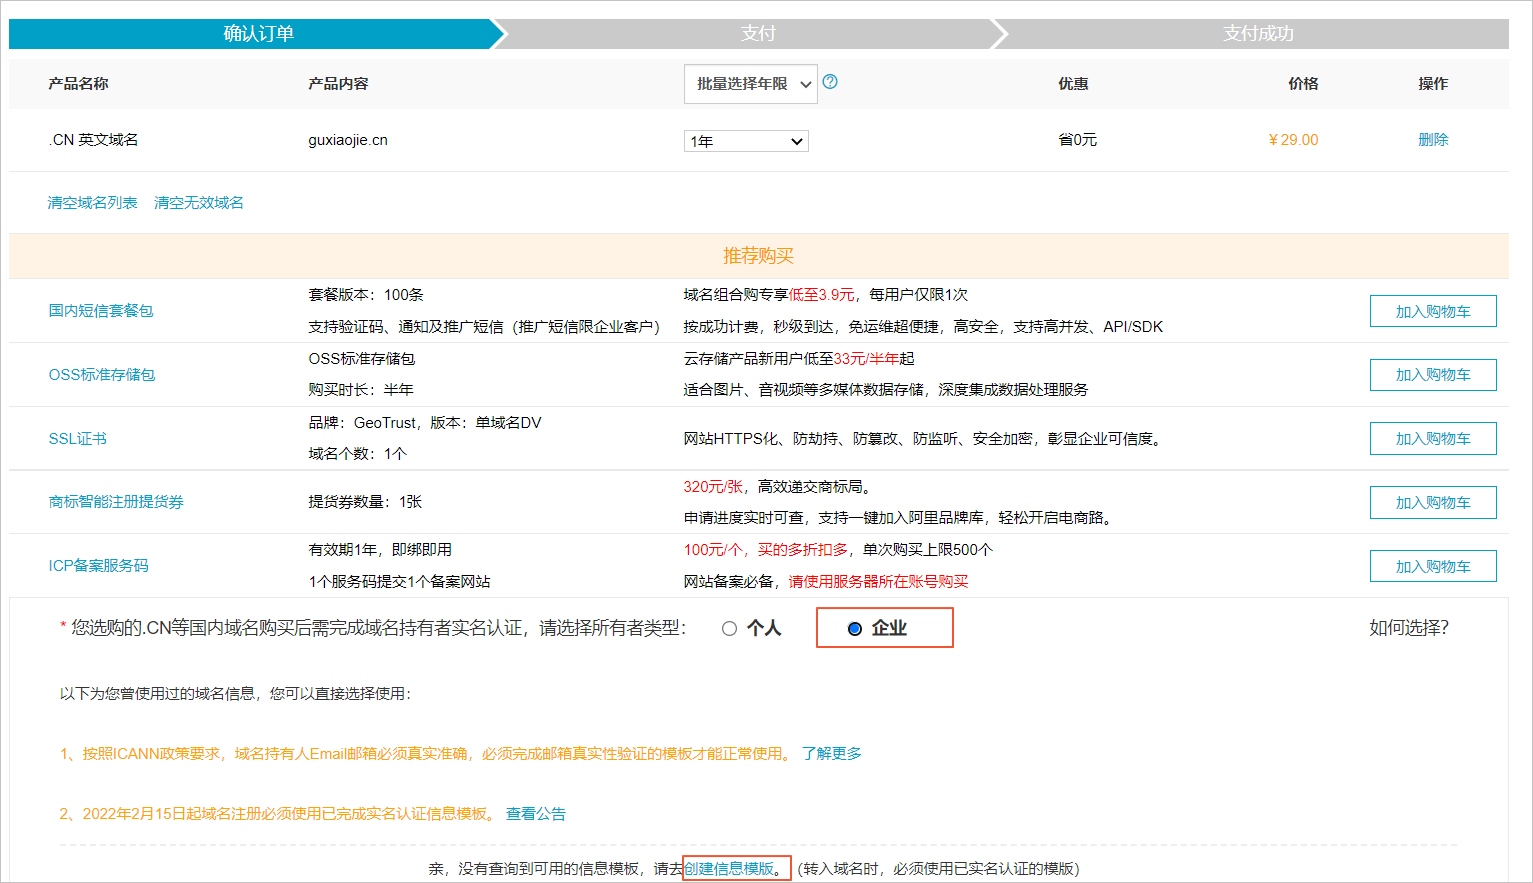Click 如何选择? help text
The image size is (1533, 883).
[1409, 628]
